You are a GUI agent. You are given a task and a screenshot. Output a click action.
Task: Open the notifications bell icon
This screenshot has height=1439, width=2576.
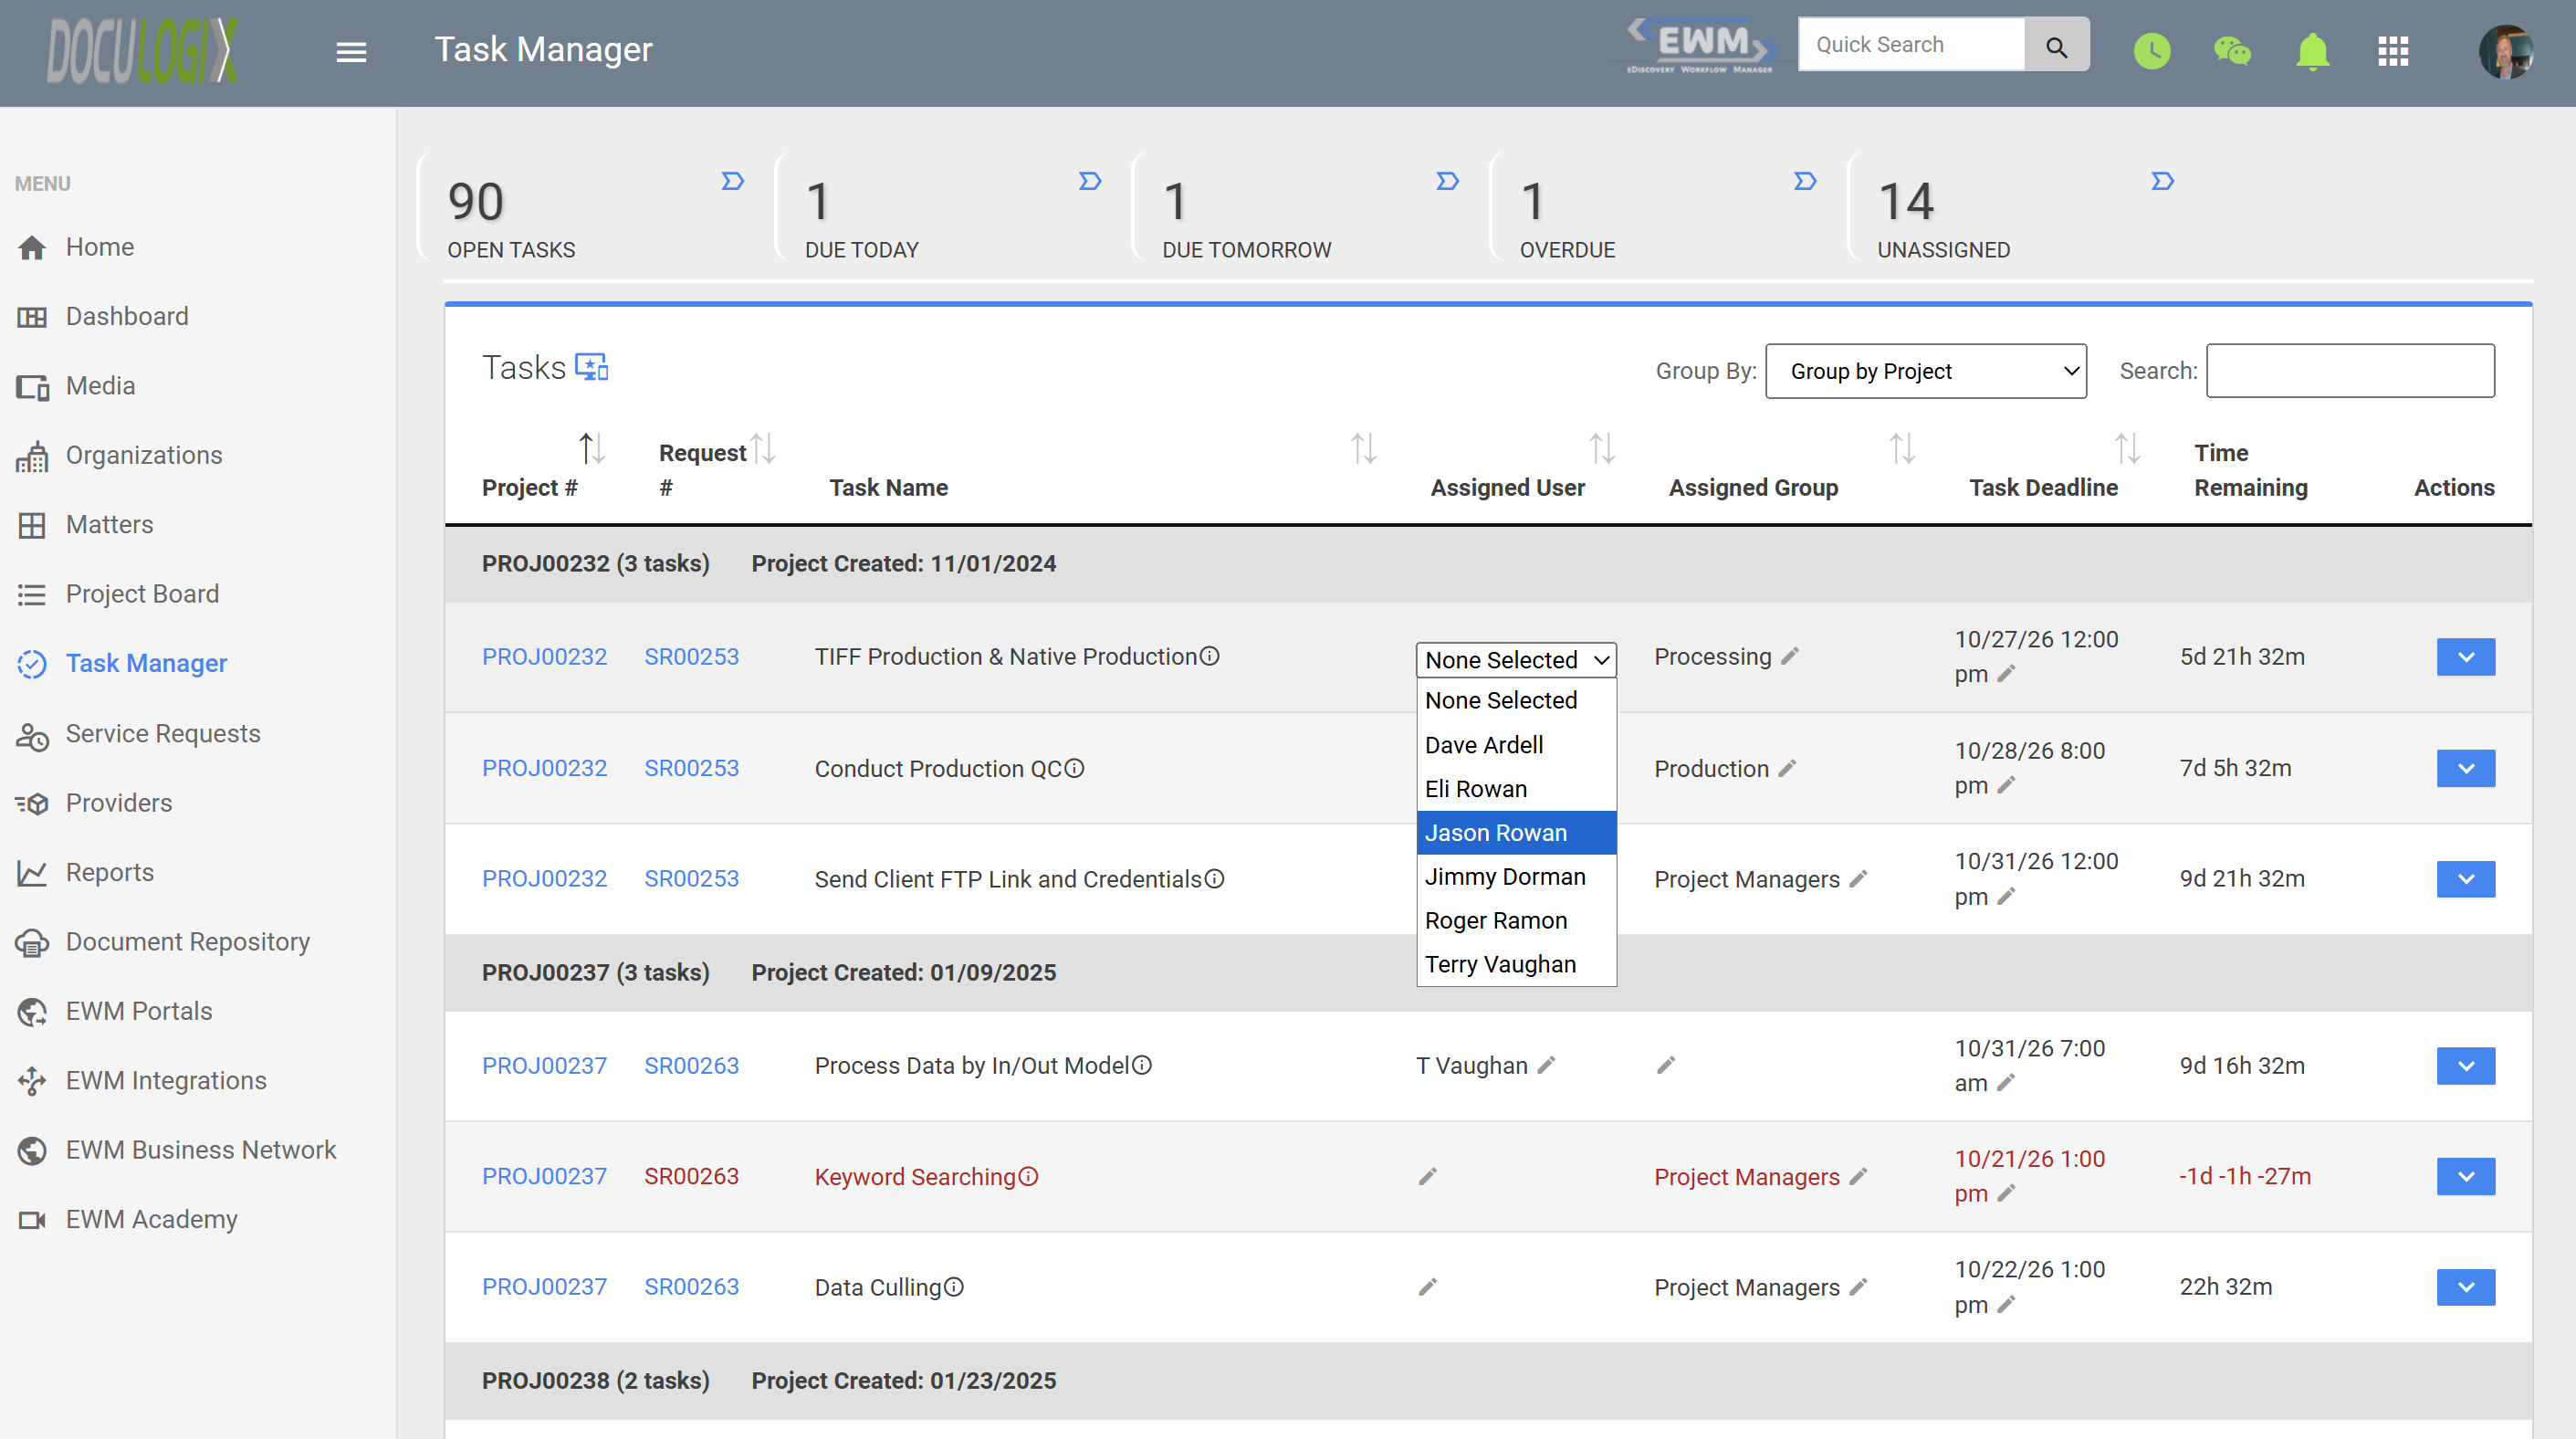tap(2312, 51)
